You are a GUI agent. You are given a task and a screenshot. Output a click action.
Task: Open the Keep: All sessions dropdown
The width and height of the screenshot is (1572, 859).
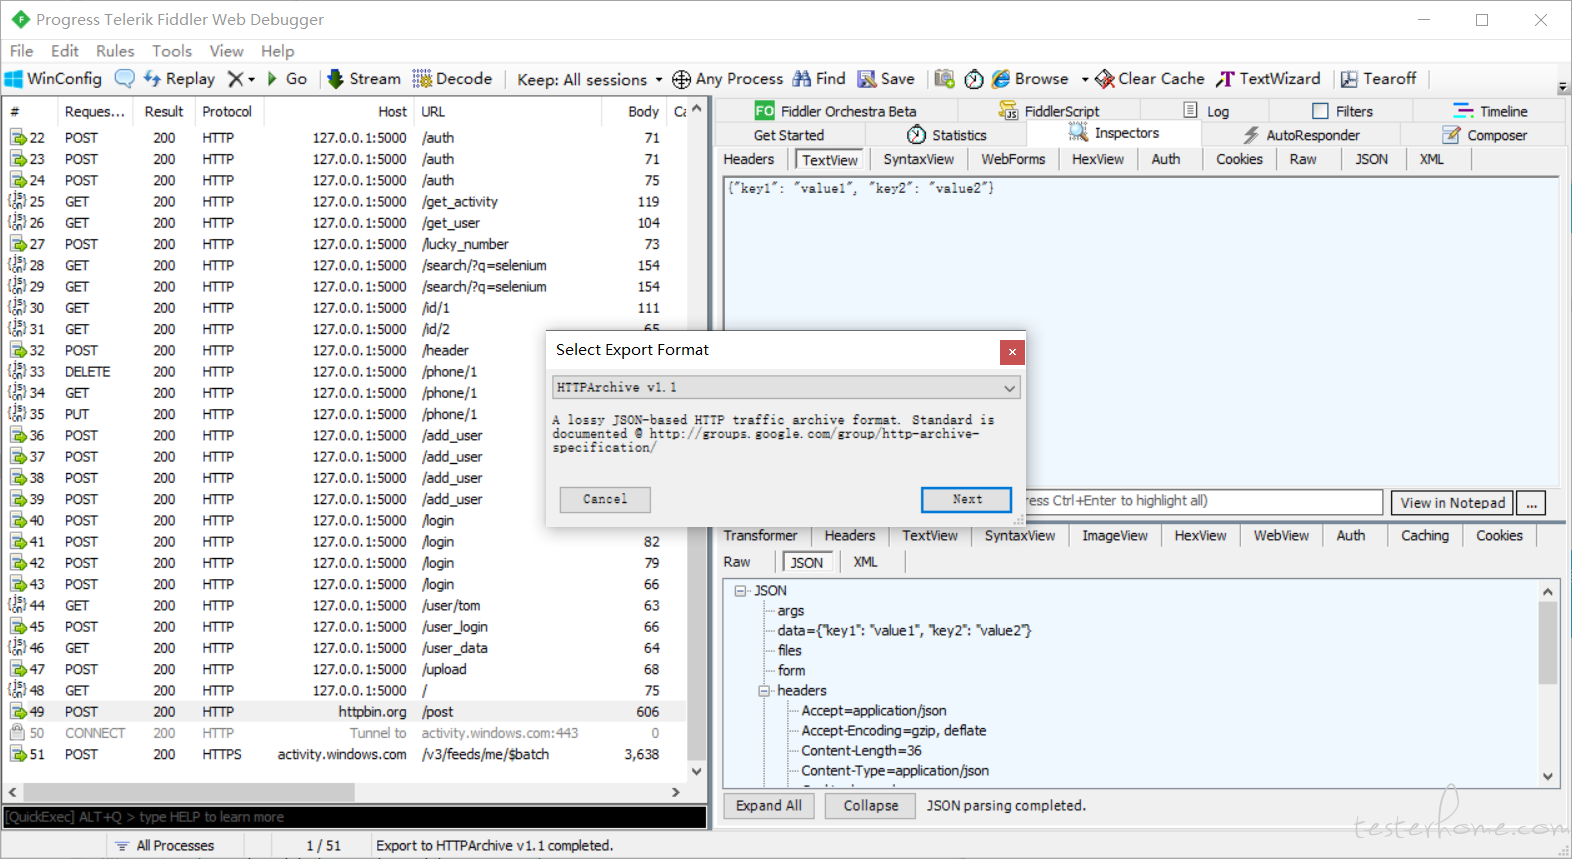point(589,80)
